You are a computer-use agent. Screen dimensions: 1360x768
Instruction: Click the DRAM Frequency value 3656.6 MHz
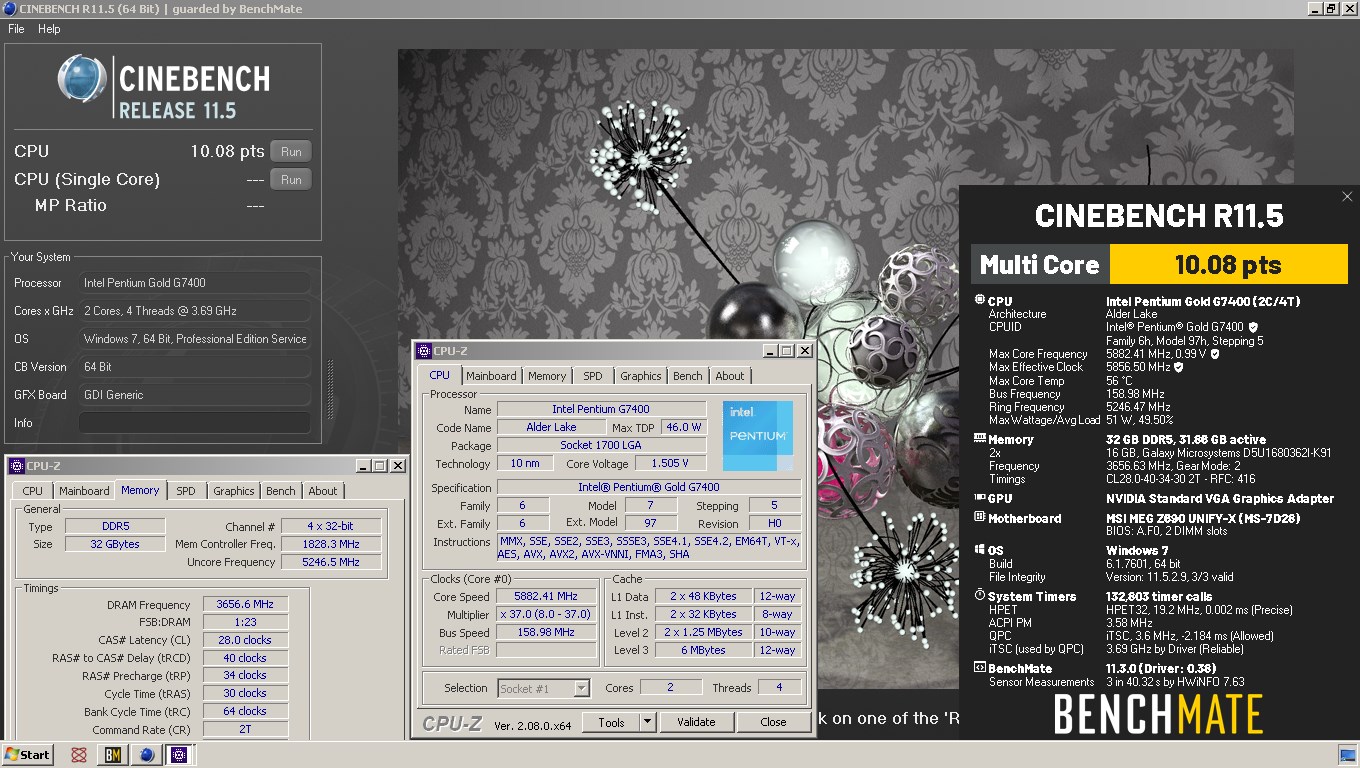245,605
